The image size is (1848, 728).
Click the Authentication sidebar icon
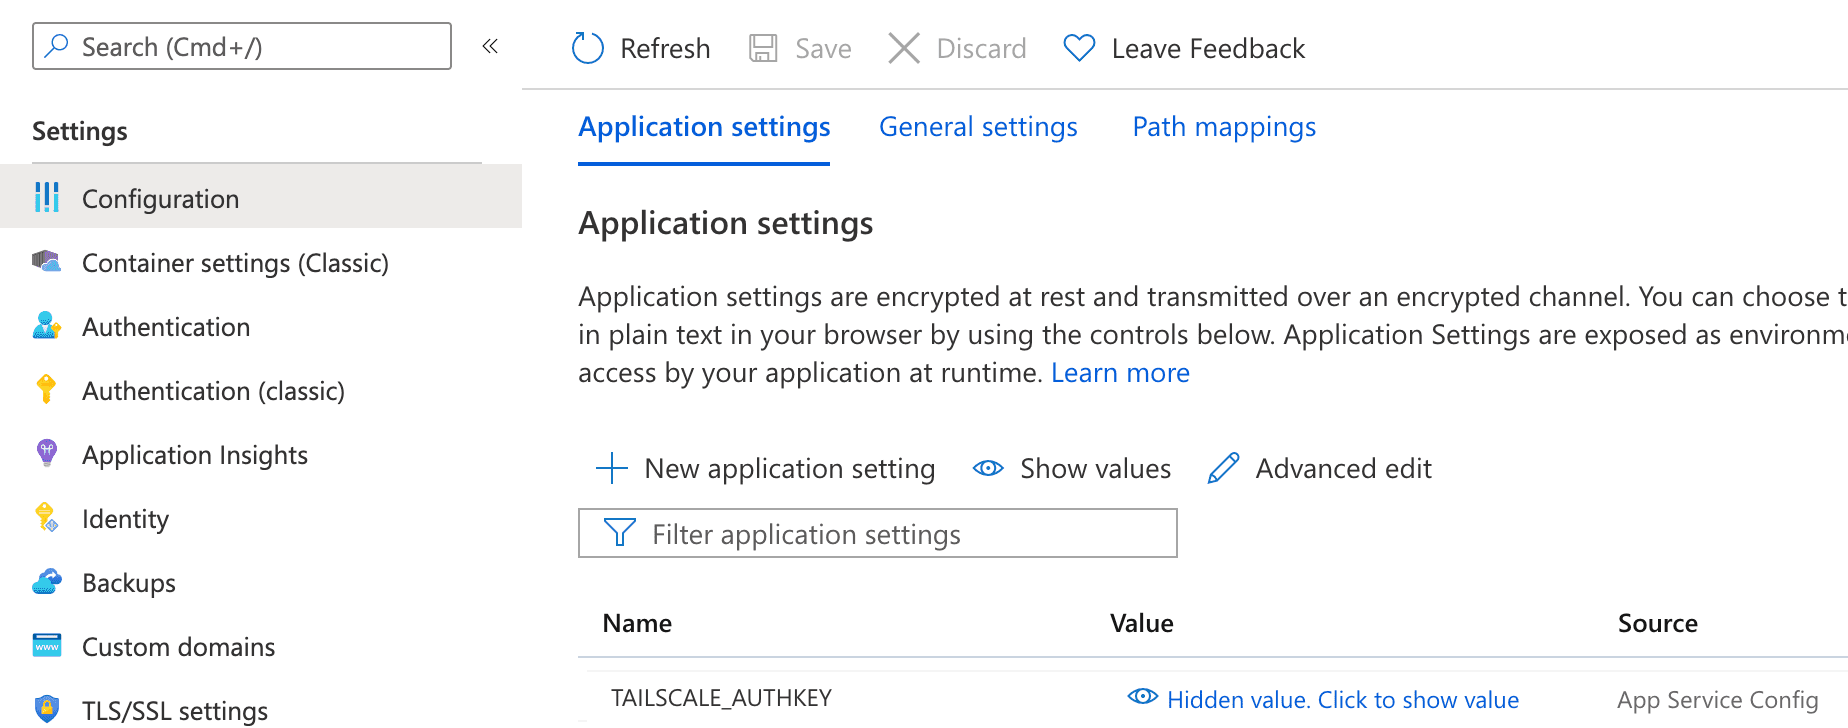[47, 326]
